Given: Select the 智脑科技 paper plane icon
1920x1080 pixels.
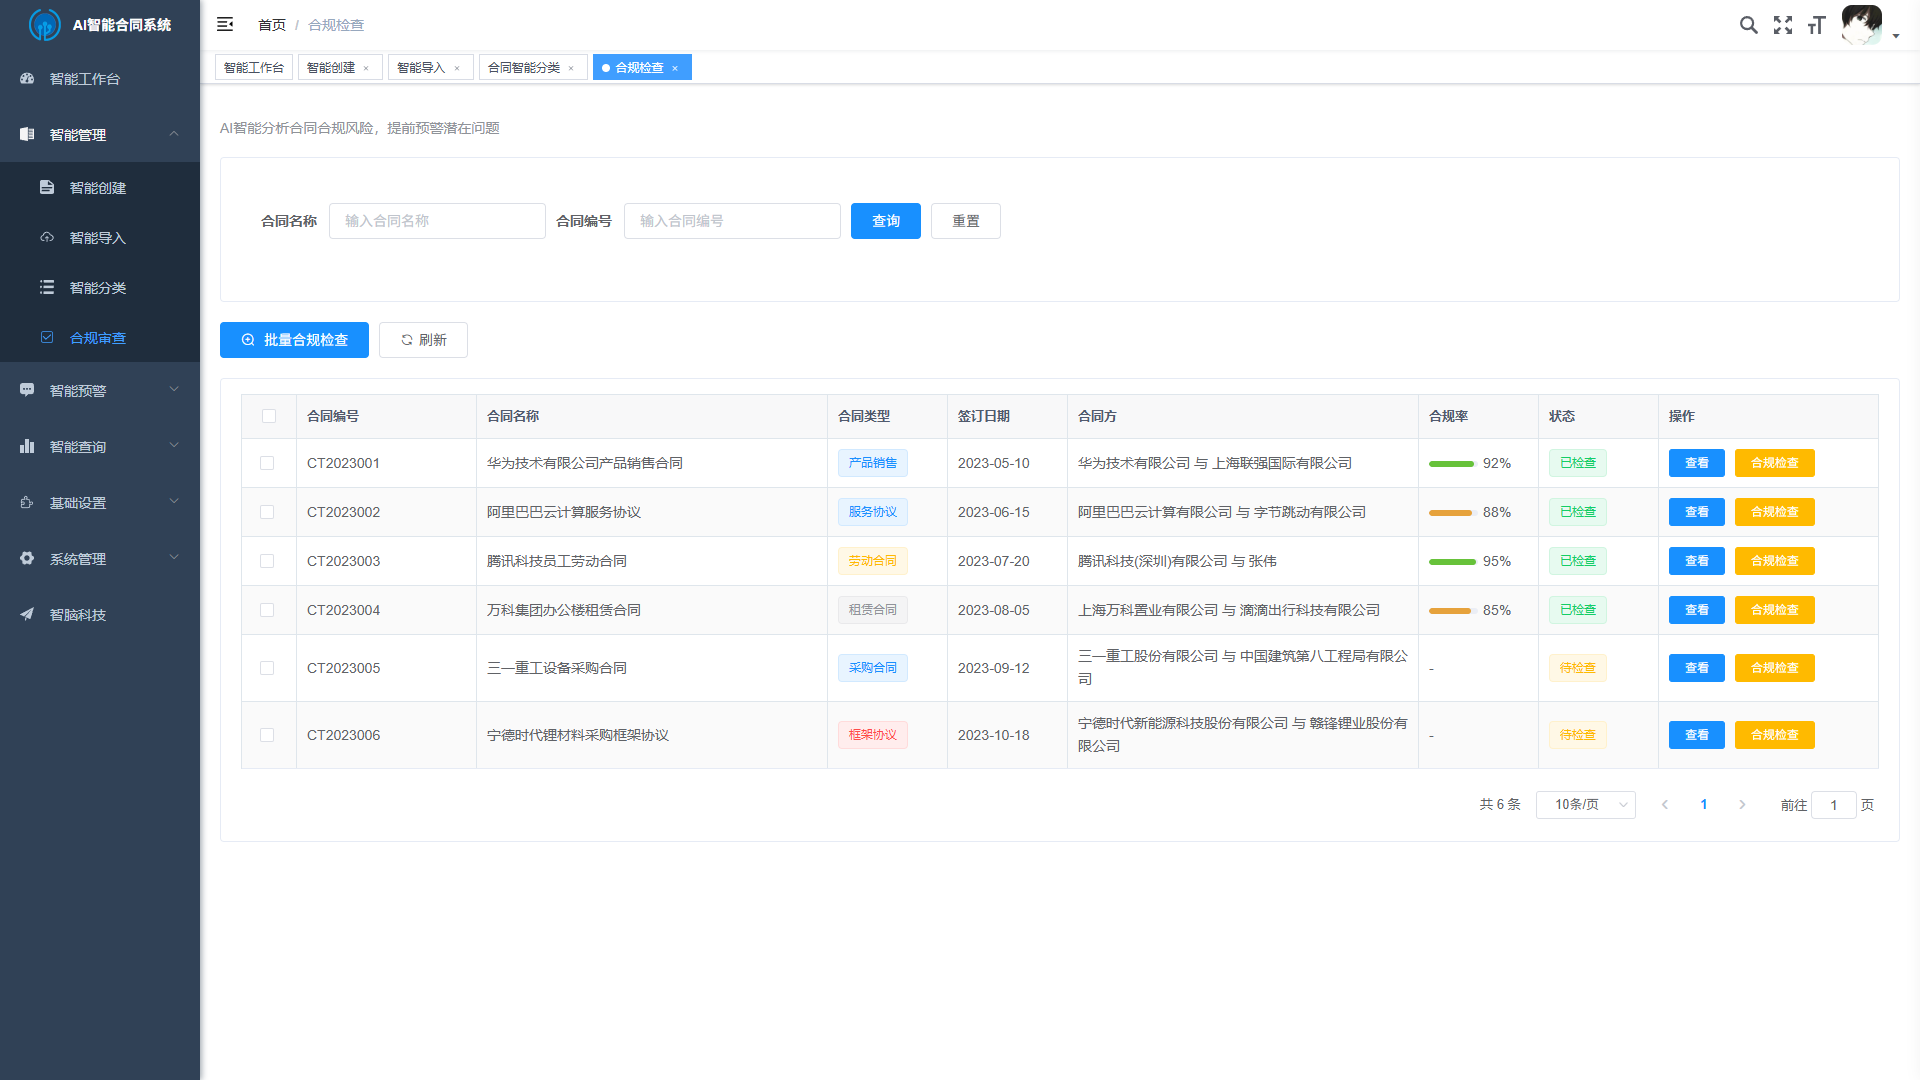Looking at the screenshot, I should (26, 614).
